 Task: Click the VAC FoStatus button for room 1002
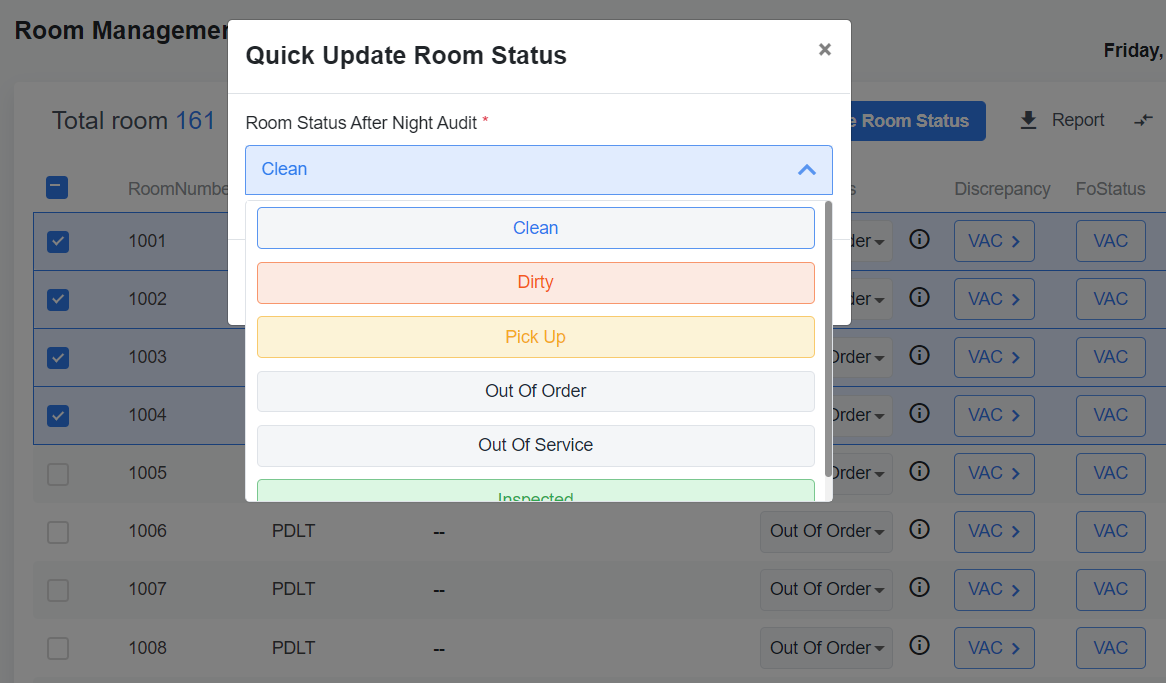point(1110,299)
